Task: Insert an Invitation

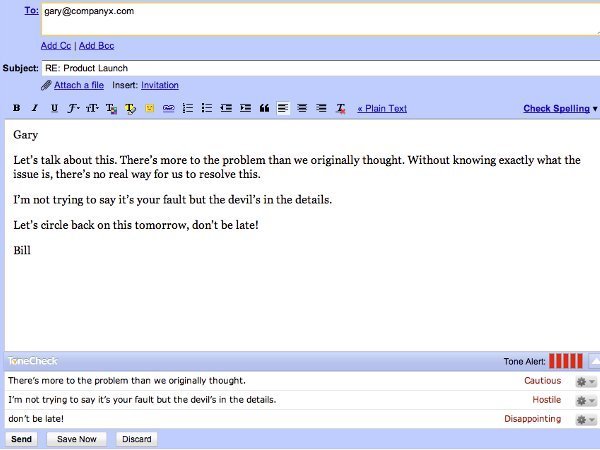Action: [160, 85]
